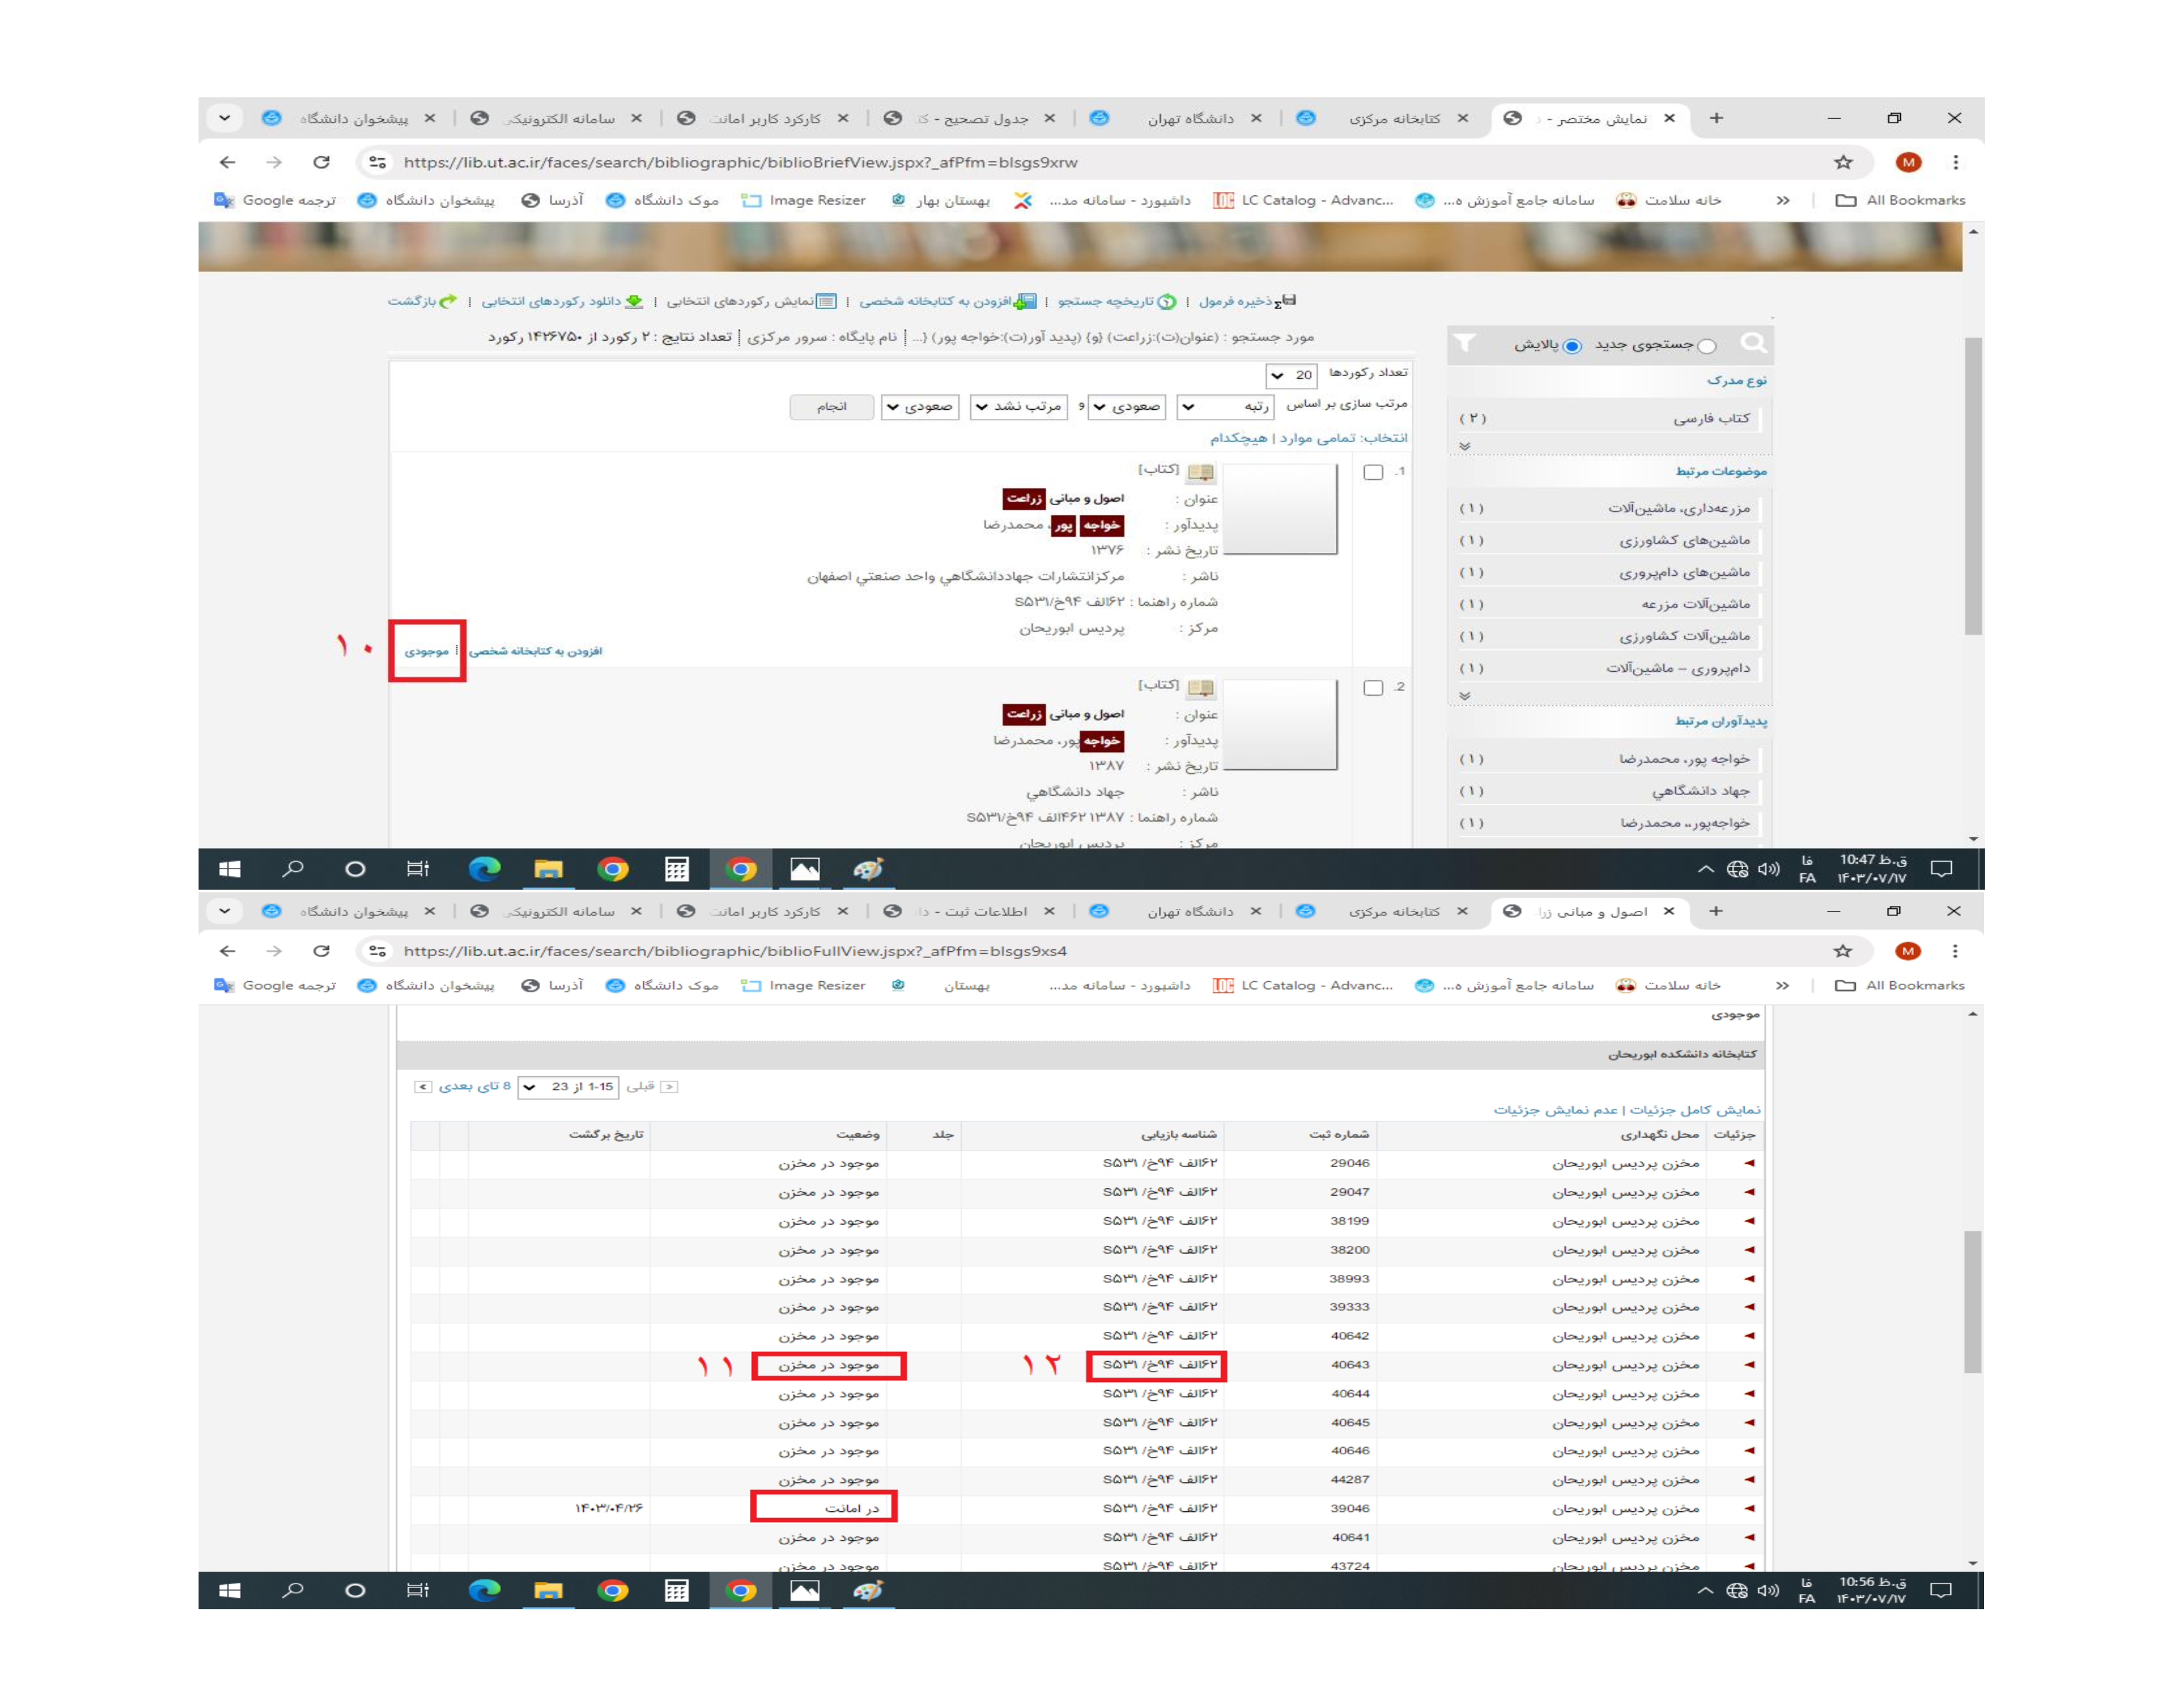The image size is (2184, 1688).
Task: Expand more items under نوع مدرک
Action: click(1464, 446)
